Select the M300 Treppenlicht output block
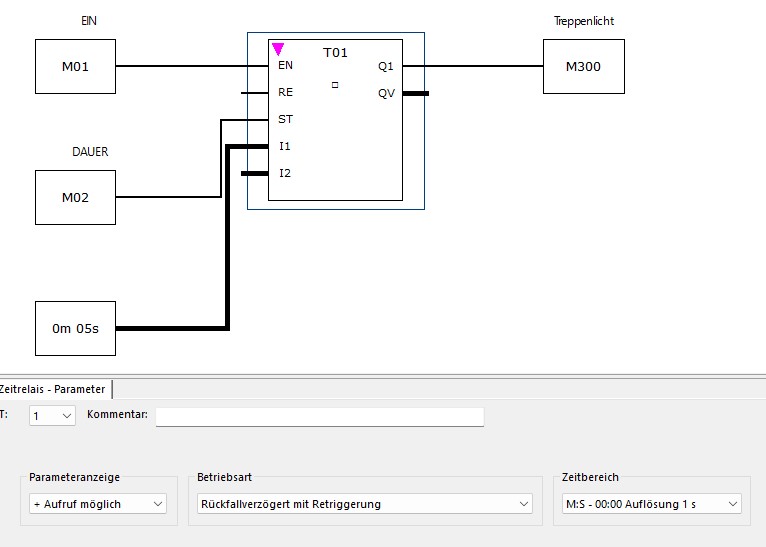 point(583,67)
